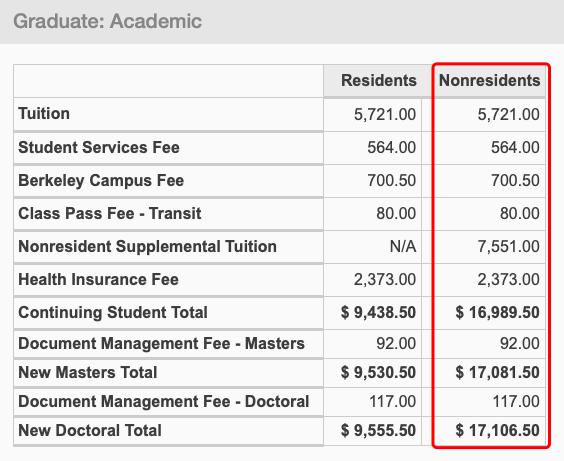The height and width of the screenshot is (461, 564).
Task: Click Document Management Fee - Doctoral label
Action: coord(164,401)
